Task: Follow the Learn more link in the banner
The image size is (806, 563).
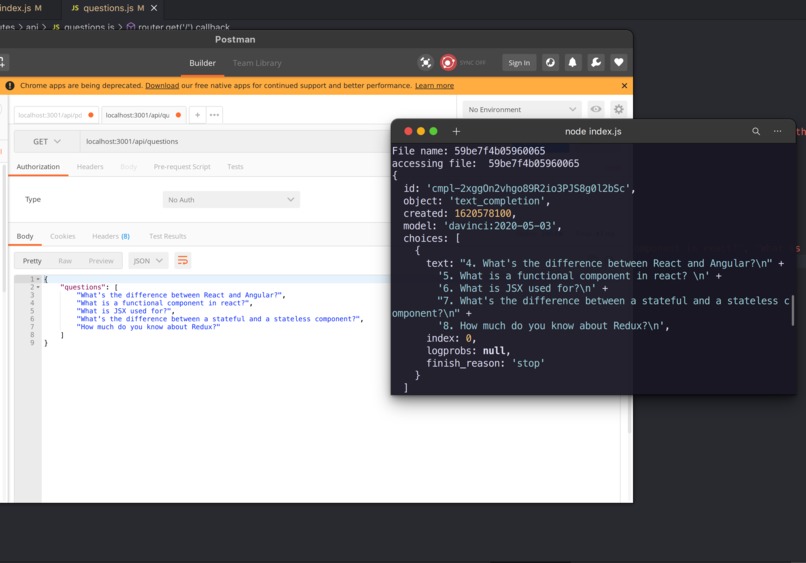Action: click(x=434, y=86)
